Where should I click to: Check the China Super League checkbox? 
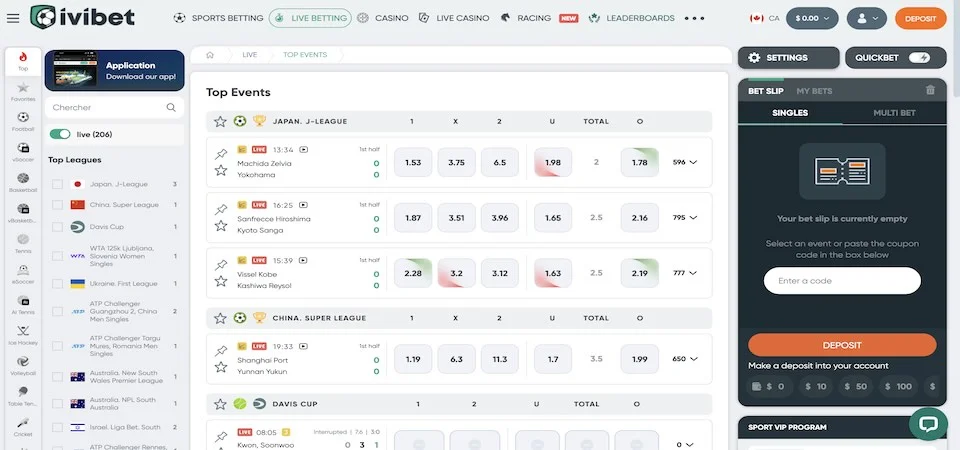click(58, 205)
